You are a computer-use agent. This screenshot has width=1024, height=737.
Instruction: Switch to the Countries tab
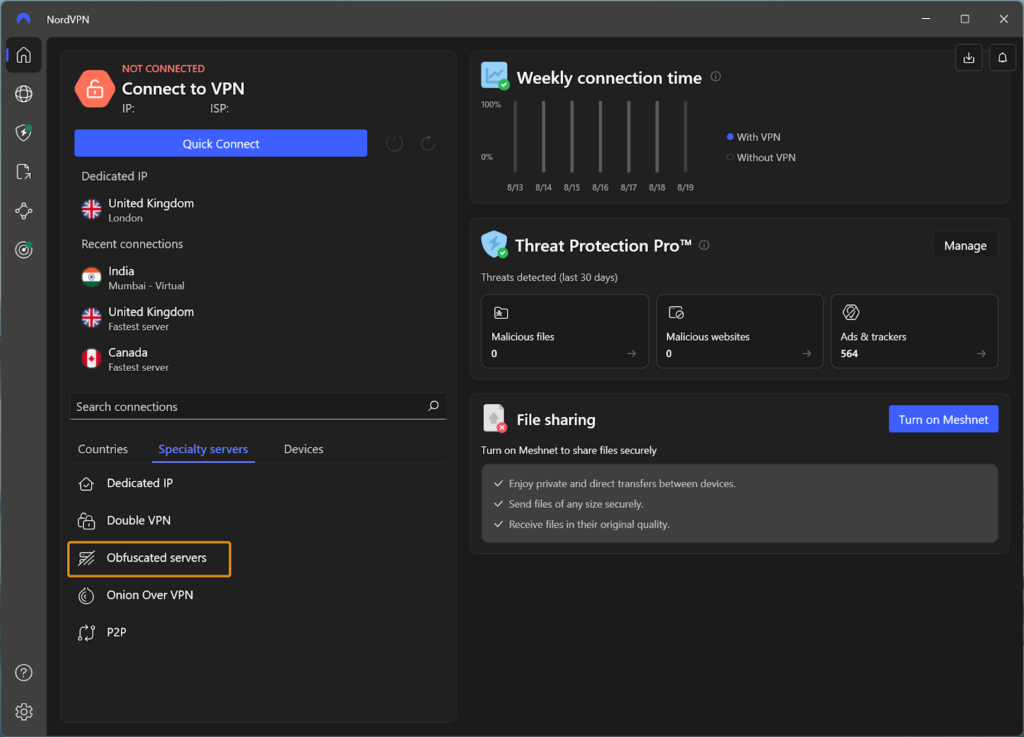coord(103,449)
